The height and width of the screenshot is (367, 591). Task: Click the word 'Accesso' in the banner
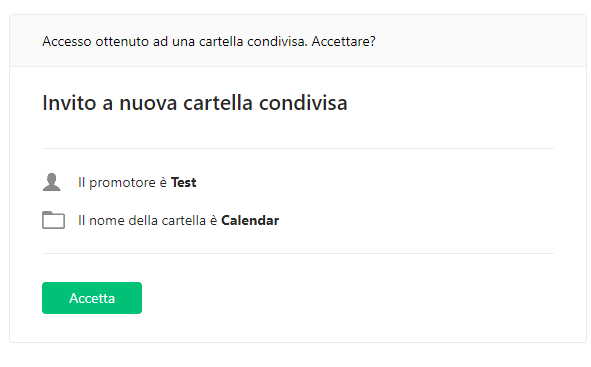(67, 41)
